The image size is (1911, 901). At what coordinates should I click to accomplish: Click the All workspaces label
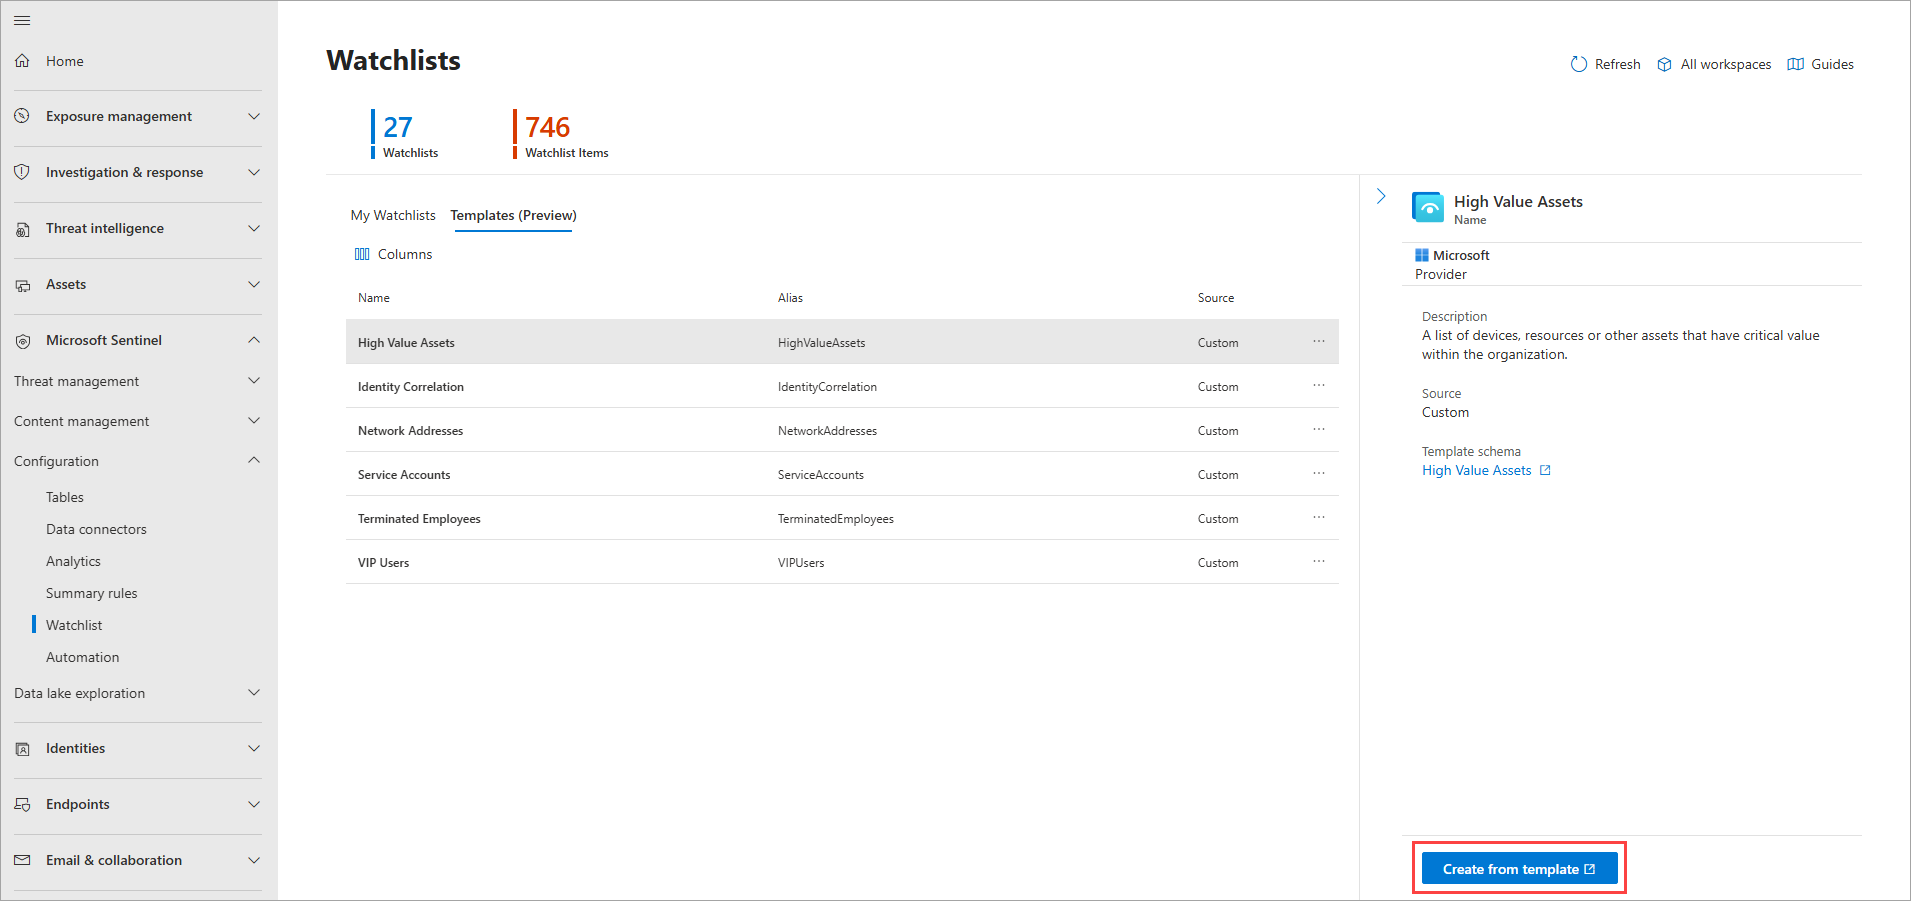[x=1725, y=64]
